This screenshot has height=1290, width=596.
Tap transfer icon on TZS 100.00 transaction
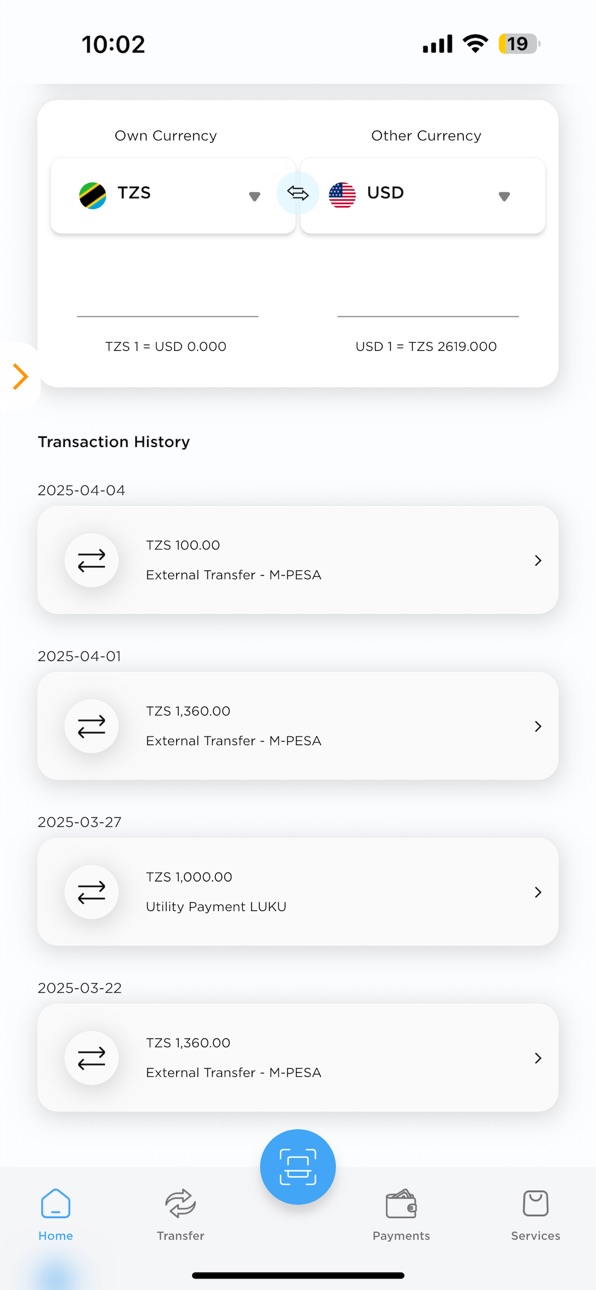pyautogui.click(x=92, y=561)
